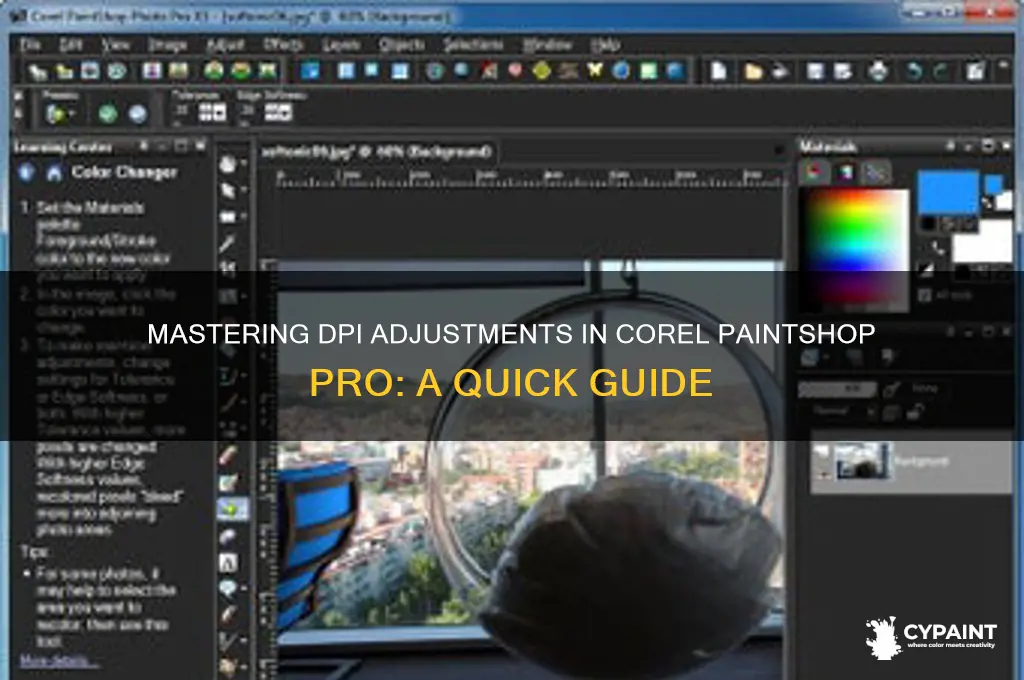The image size is (1024, 680).
Task: Click the small blue foreground color box
Action: 993,184
